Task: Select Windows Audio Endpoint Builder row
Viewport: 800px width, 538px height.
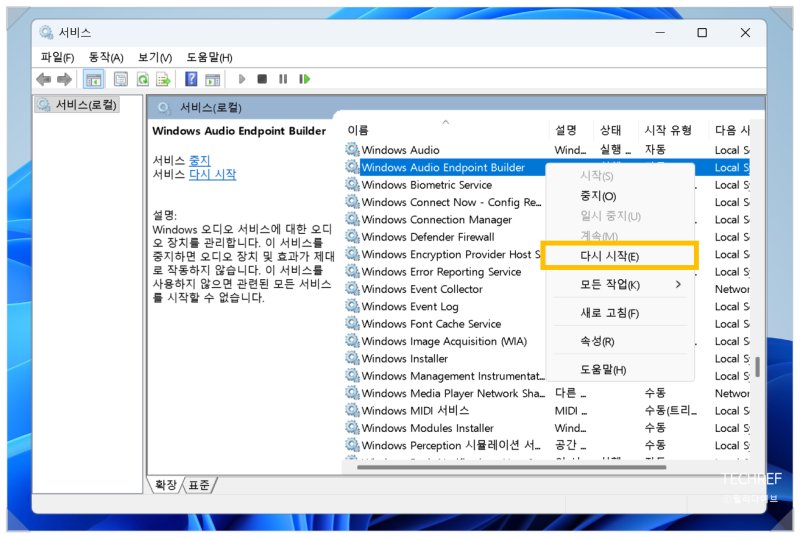Action: pos(442,167)
